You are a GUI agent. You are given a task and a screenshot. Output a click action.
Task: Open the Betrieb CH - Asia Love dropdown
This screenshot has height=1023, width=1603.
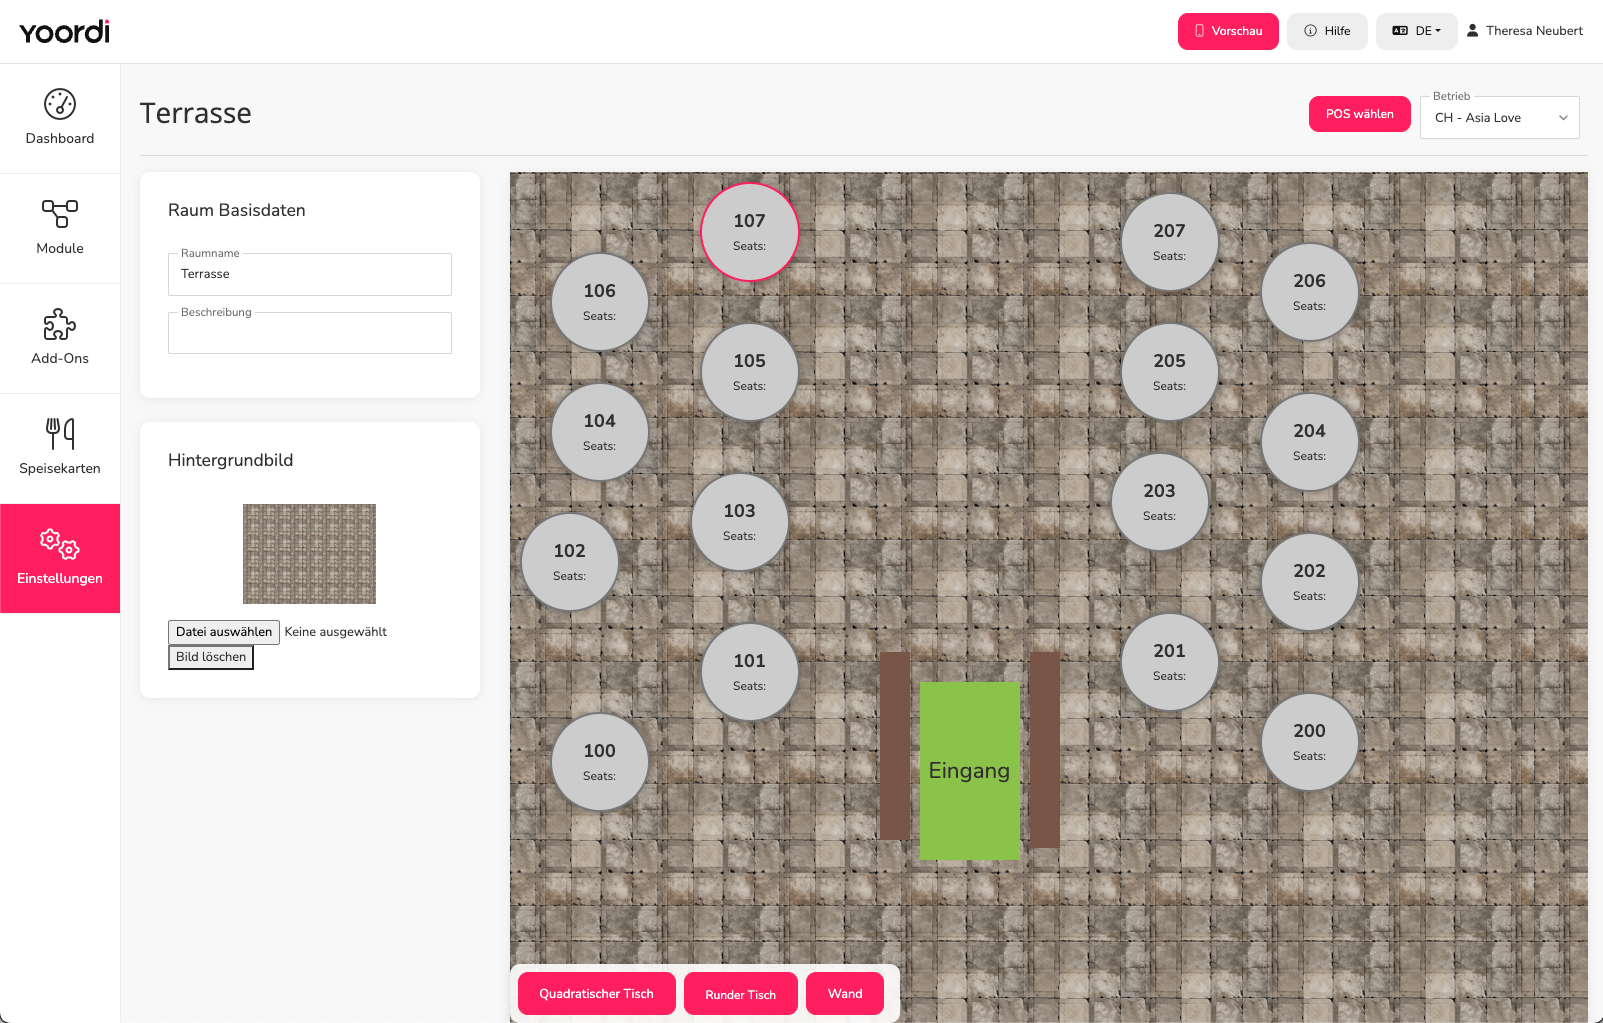coord(1500,118)
